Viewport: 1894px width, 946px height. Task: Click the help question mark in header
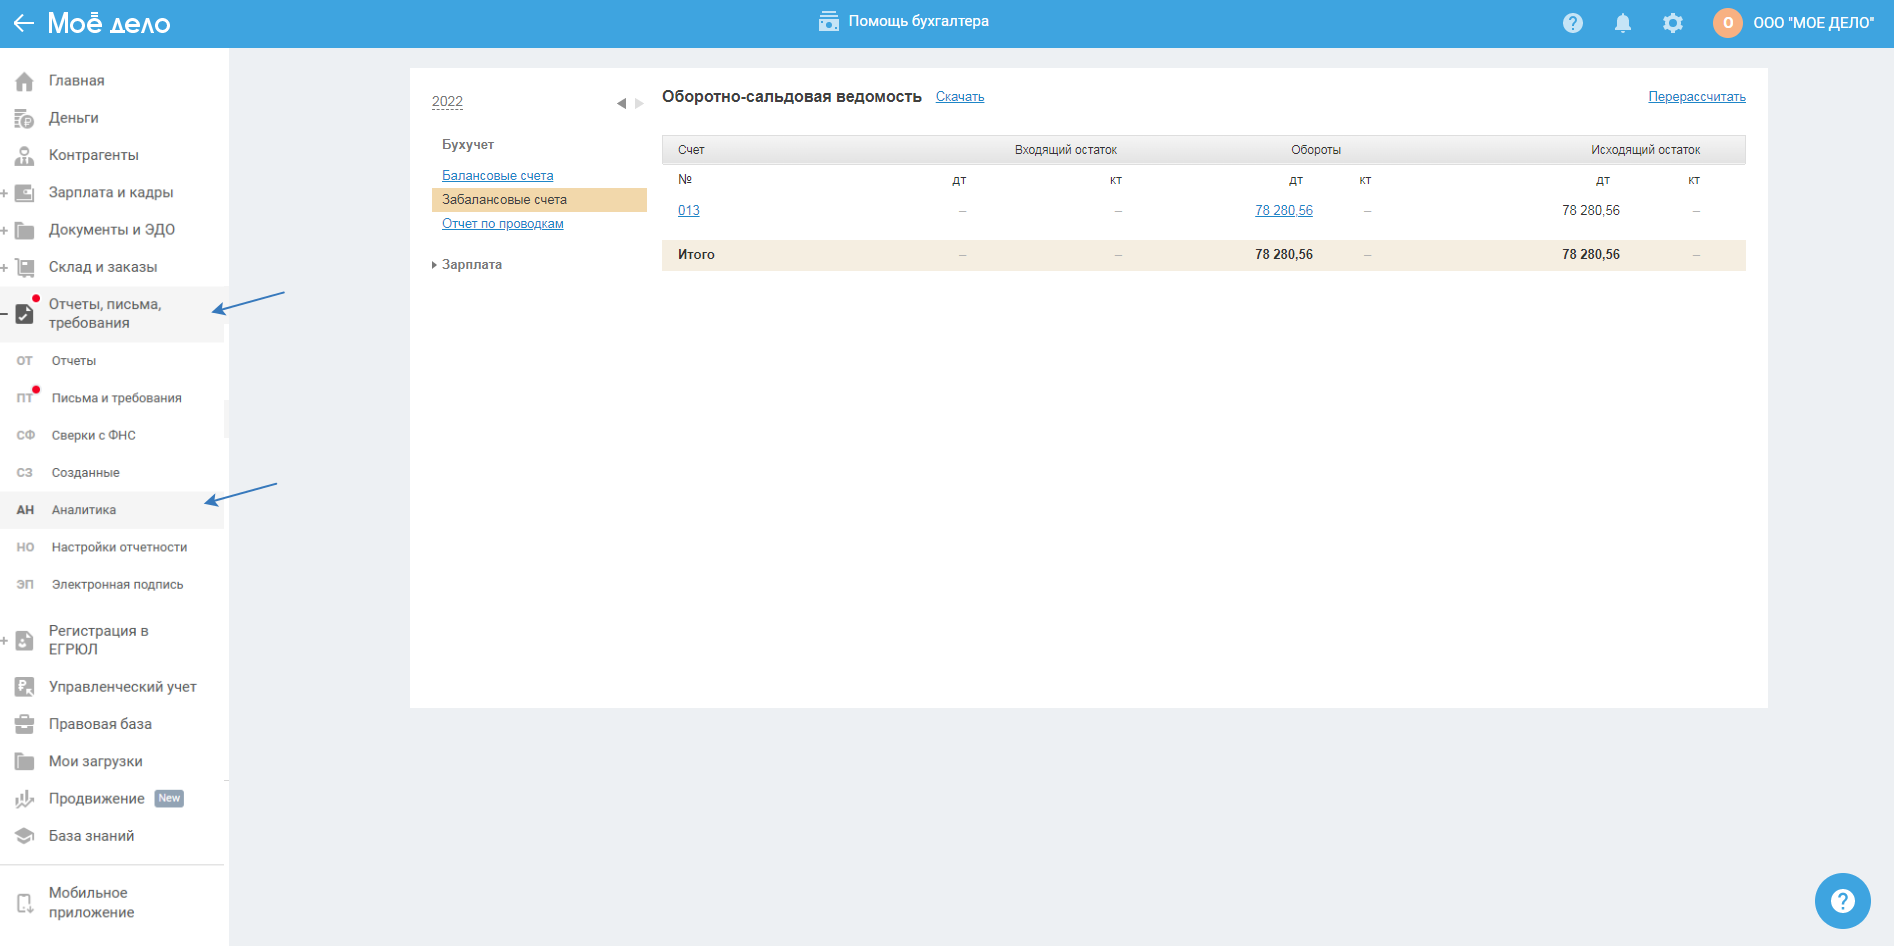tap(1572, 23)
